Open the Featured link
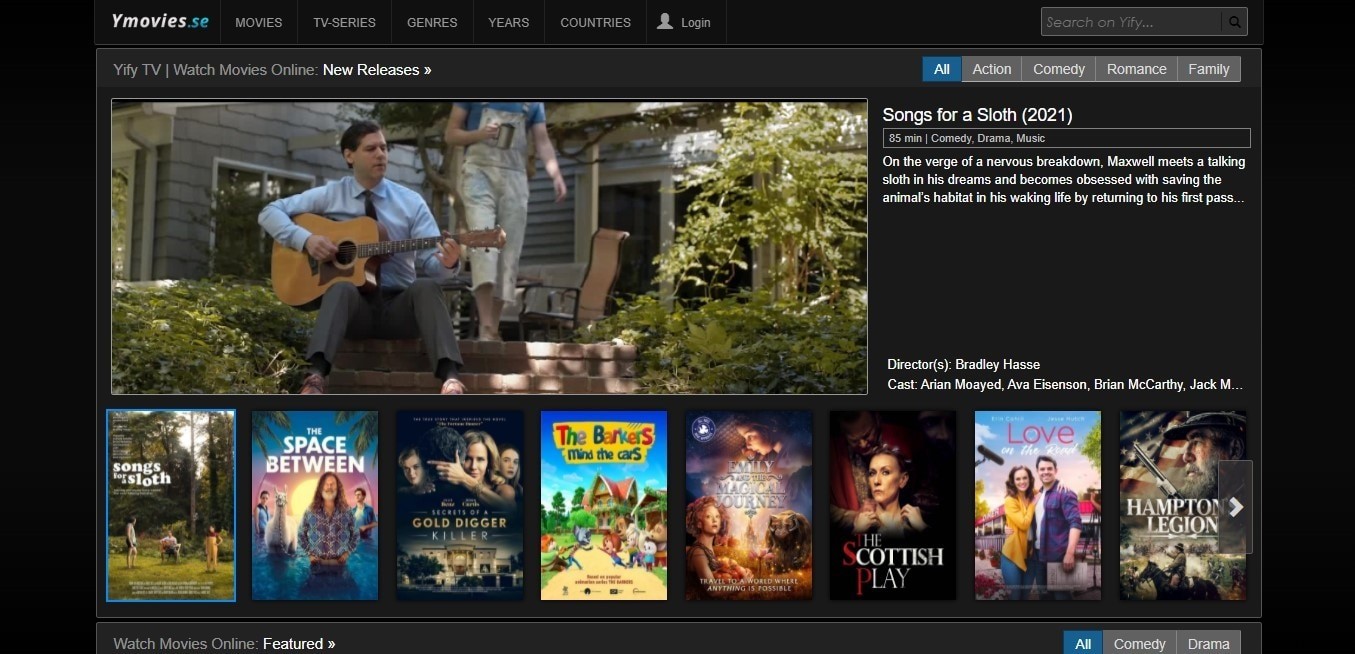Viewport: 1355px width, 654px height. 294,644
